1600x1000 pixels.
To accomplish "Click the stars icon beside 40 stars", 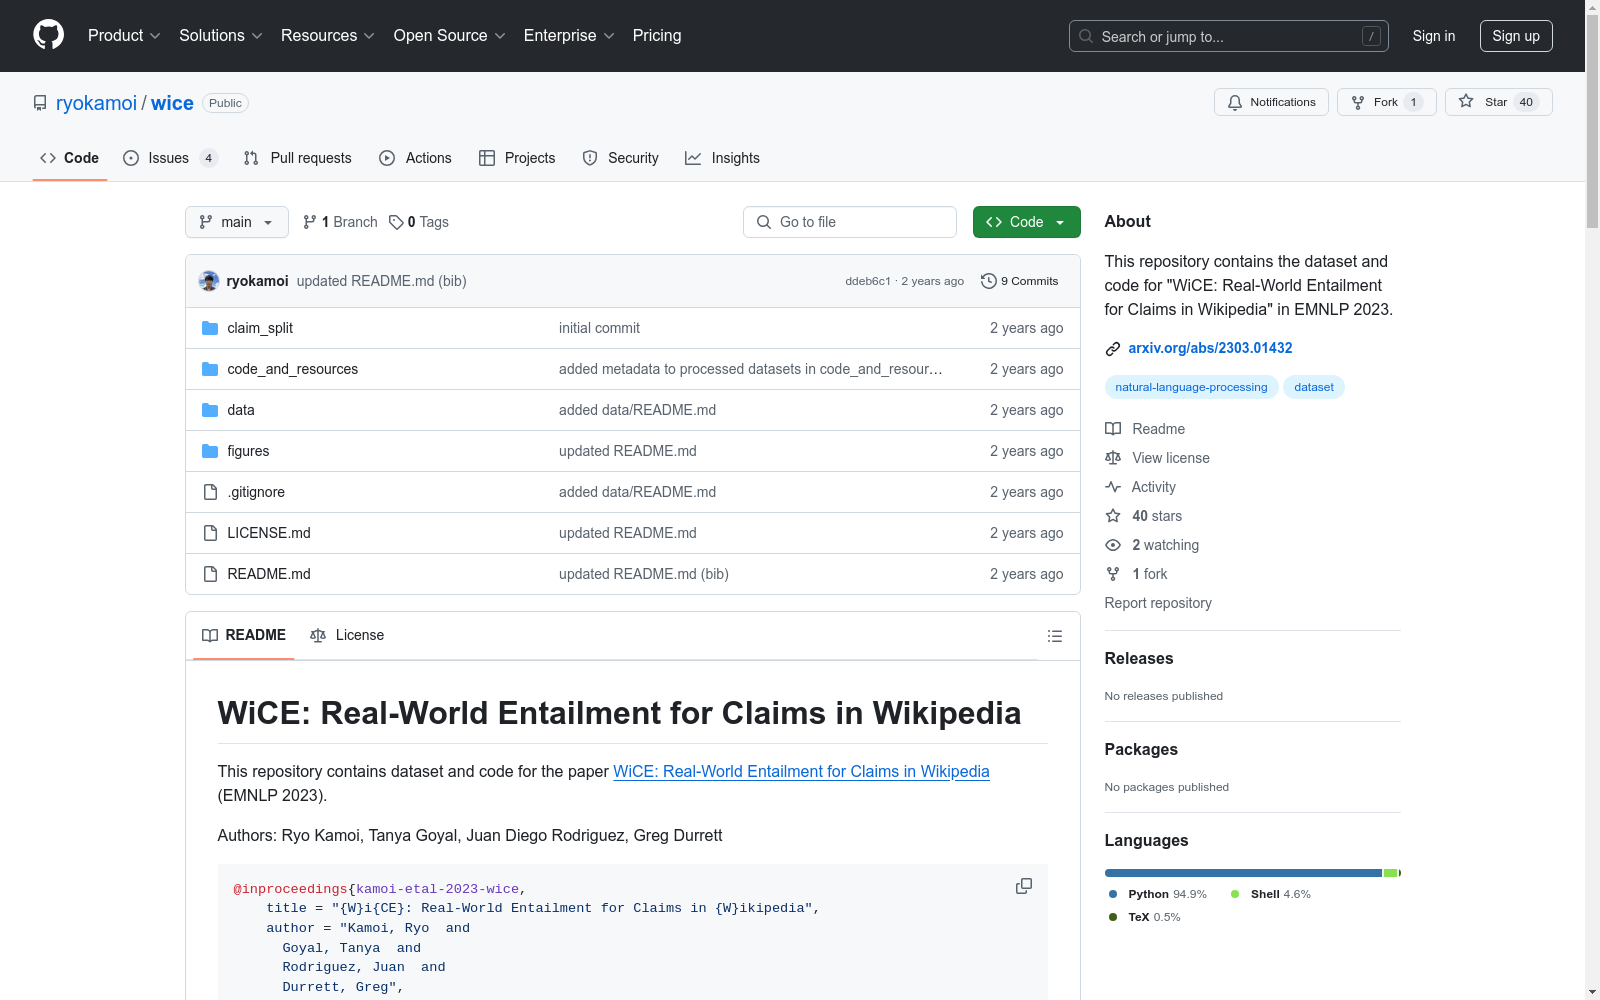I will [1113, 516].
